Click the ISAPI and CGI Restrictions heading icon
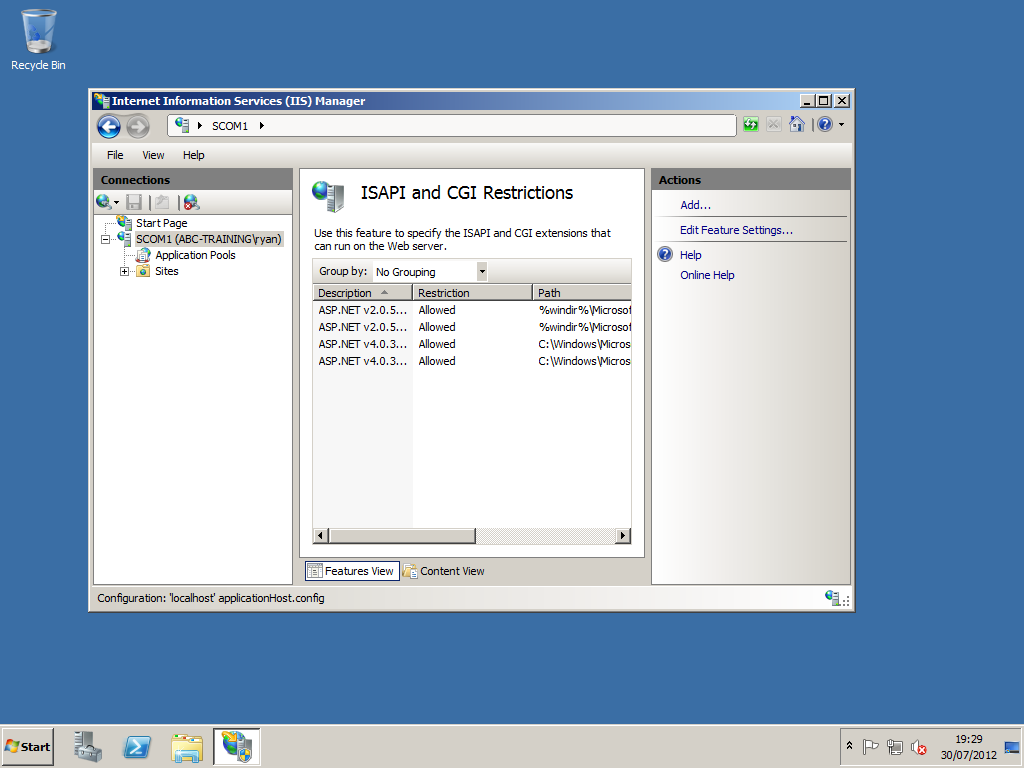Viewport: 1024px width, 768px height. click(328, 196)
